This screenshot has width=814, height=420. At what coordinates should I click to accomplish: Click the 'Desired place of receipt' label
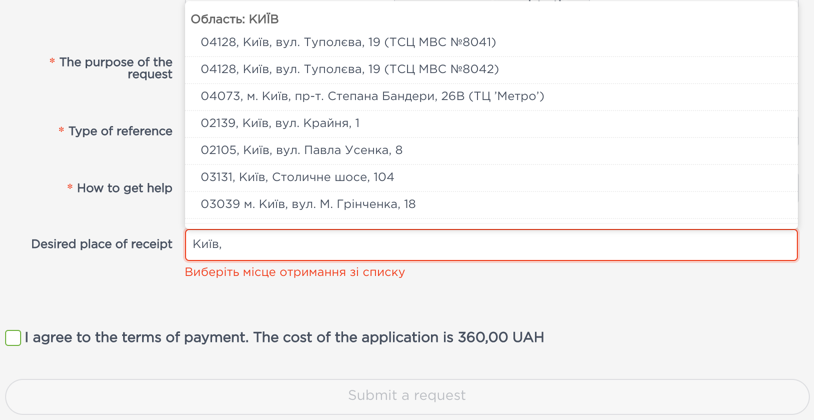(102, 244)
